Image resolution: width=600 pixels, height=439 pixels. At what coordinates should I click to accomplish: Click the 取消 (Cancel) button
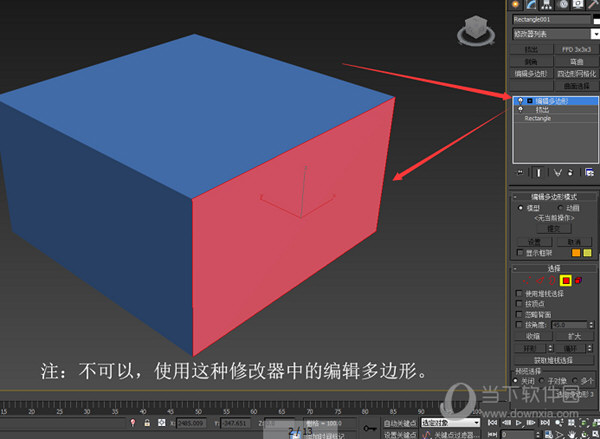click(x=574, y=242)
